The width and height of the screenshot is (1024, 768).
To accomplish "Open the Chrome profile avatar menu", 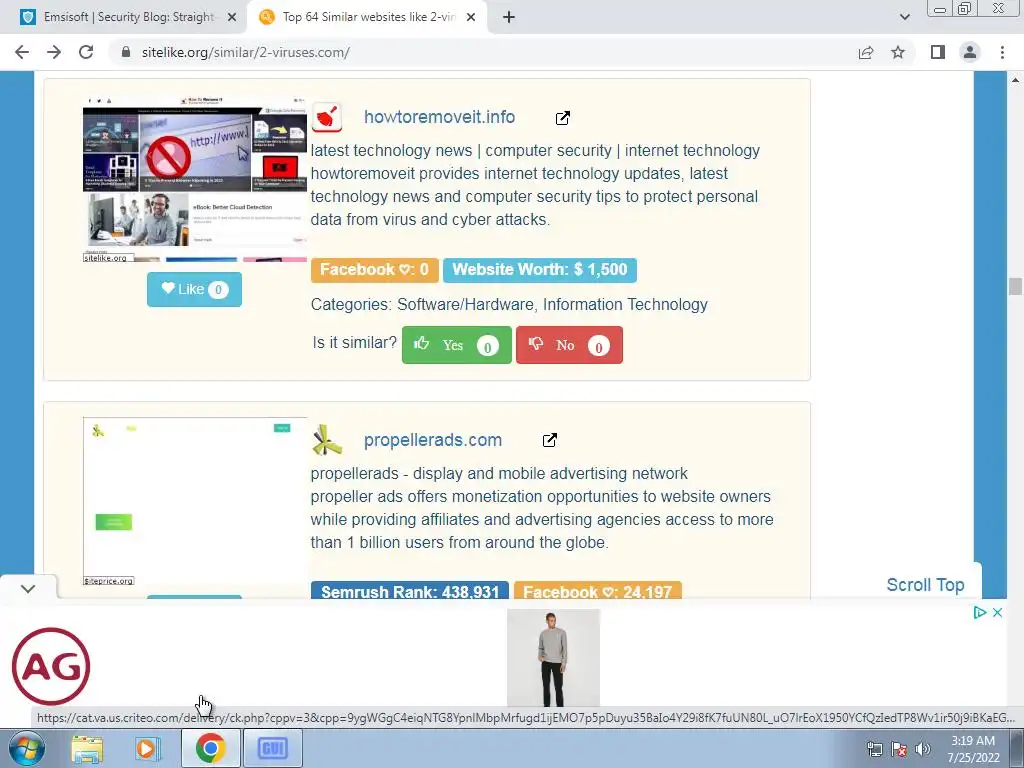I will coord(970,52).
